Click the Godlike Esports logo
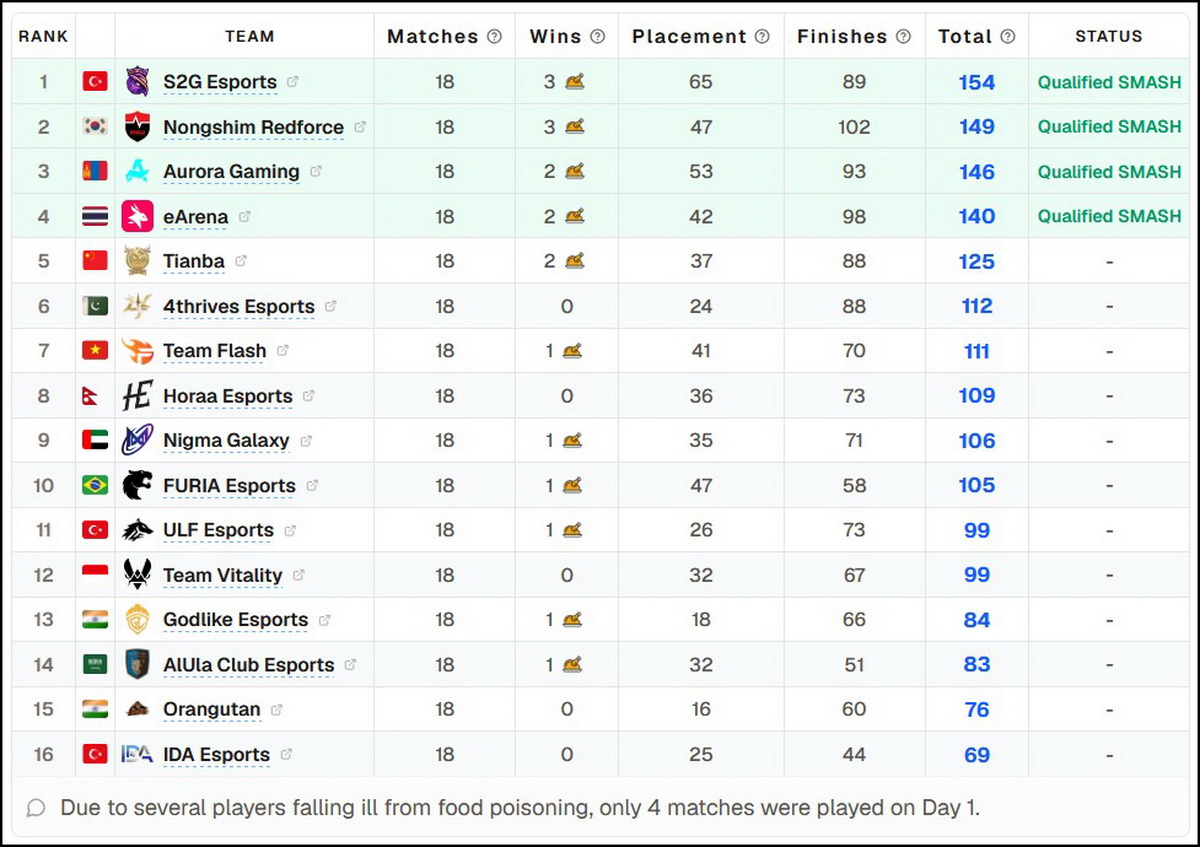 (137, 620)
